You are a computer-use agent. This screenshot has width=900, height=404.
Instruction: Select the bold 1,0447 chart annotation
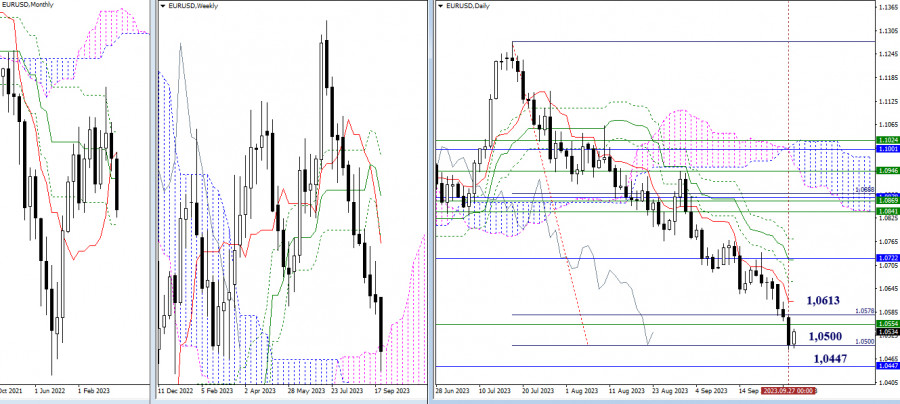click(831, 359)
